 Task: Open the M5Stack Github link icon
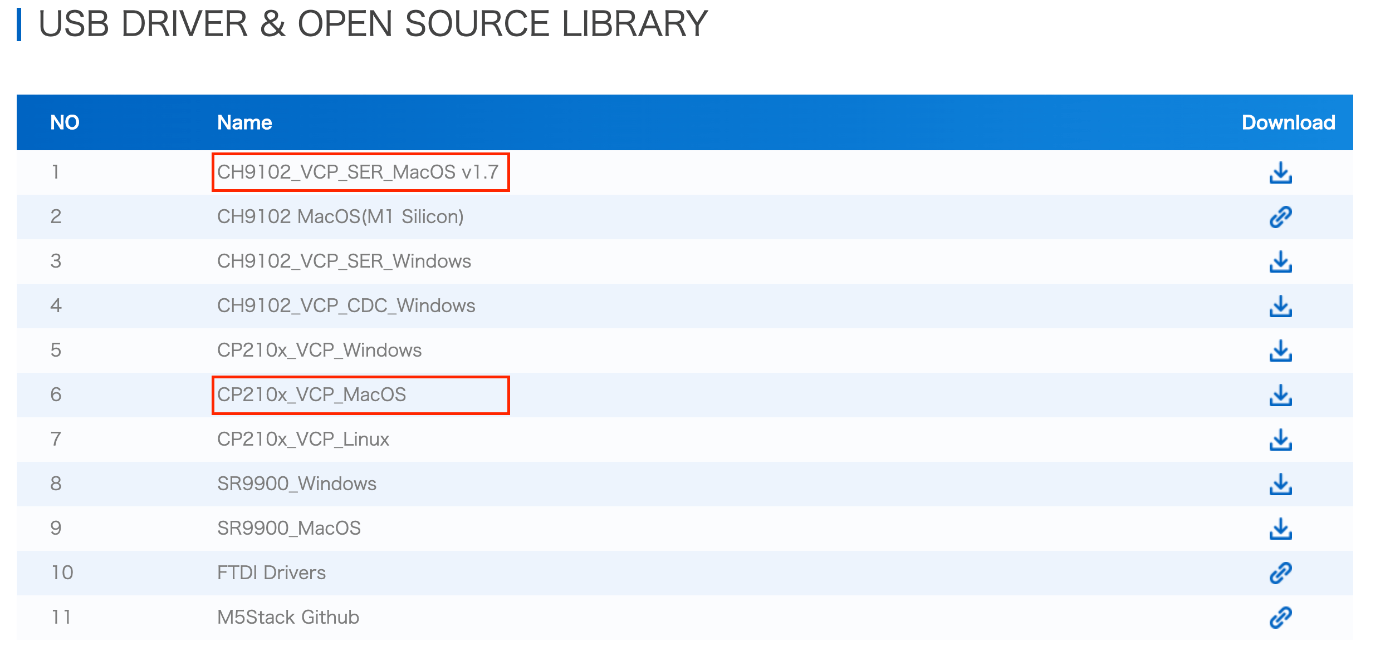pos(1280,617)
